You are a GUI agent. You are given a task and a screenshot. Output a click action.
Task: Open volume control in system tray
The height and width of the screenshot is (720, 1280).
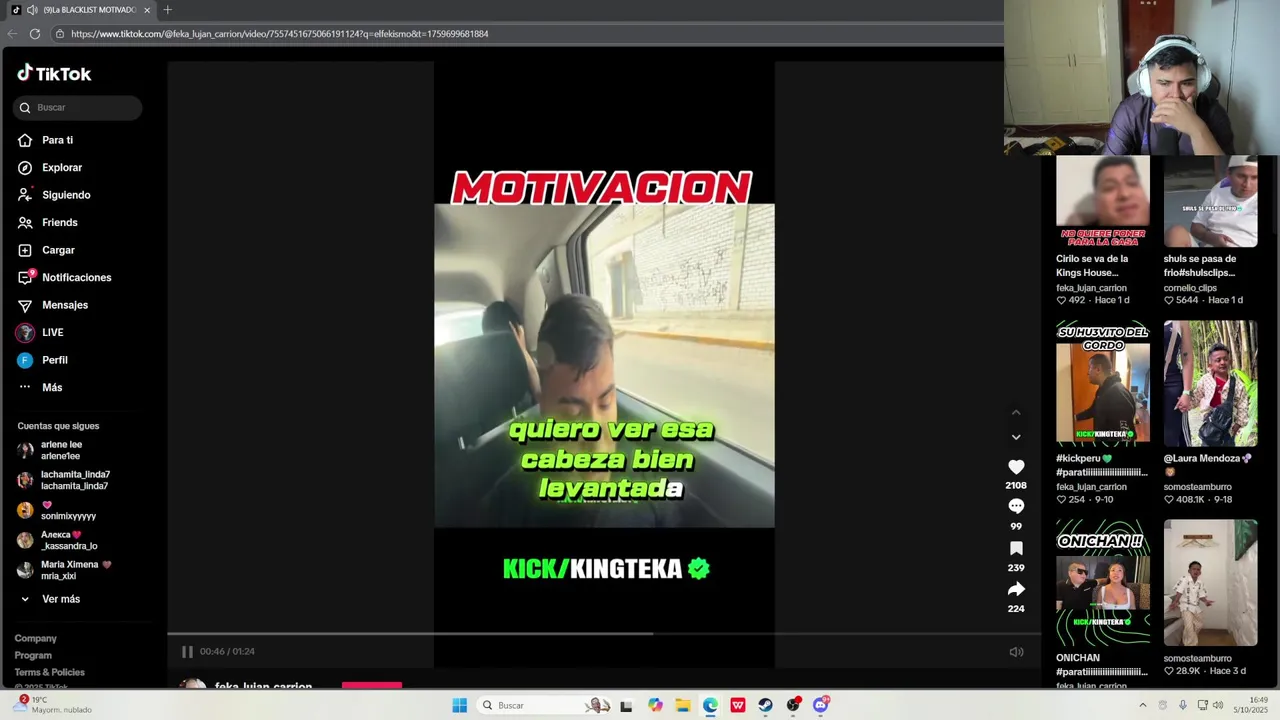point(1218,705)
